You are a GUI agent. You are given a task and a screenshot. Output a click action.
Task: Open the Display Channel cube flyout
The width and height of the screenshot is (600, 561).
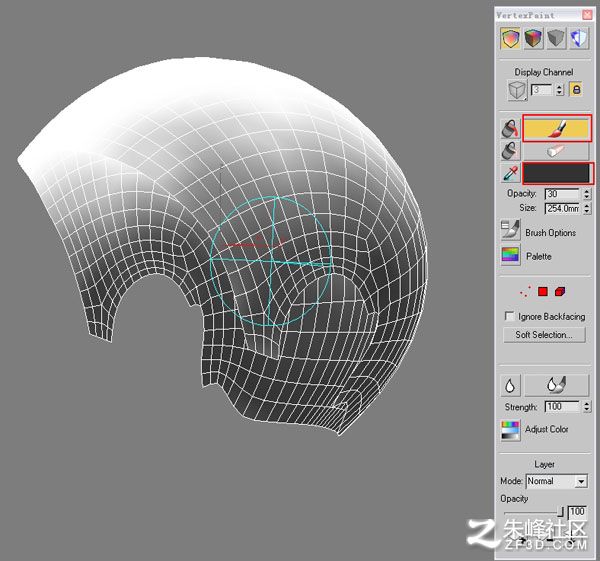coord(517,90)
